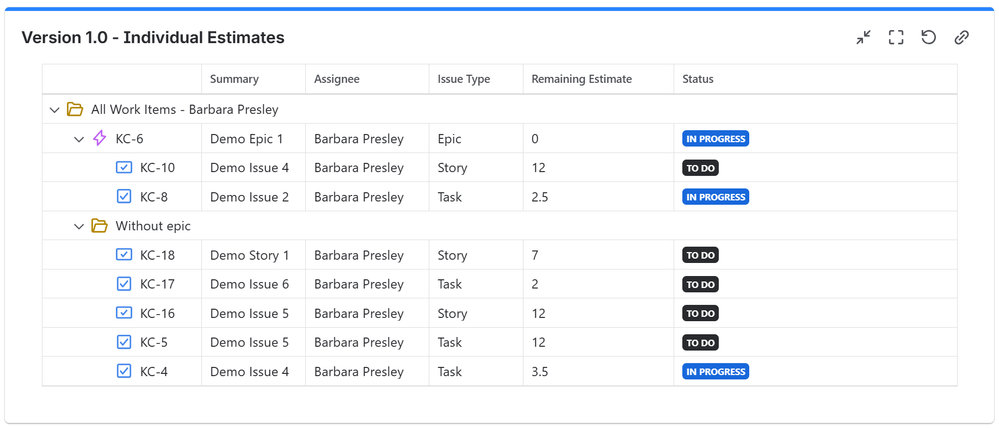Screen dimensions: 999x428
Task: Select 'Demo Story 1' summary cell
Action: pos(254,255)
